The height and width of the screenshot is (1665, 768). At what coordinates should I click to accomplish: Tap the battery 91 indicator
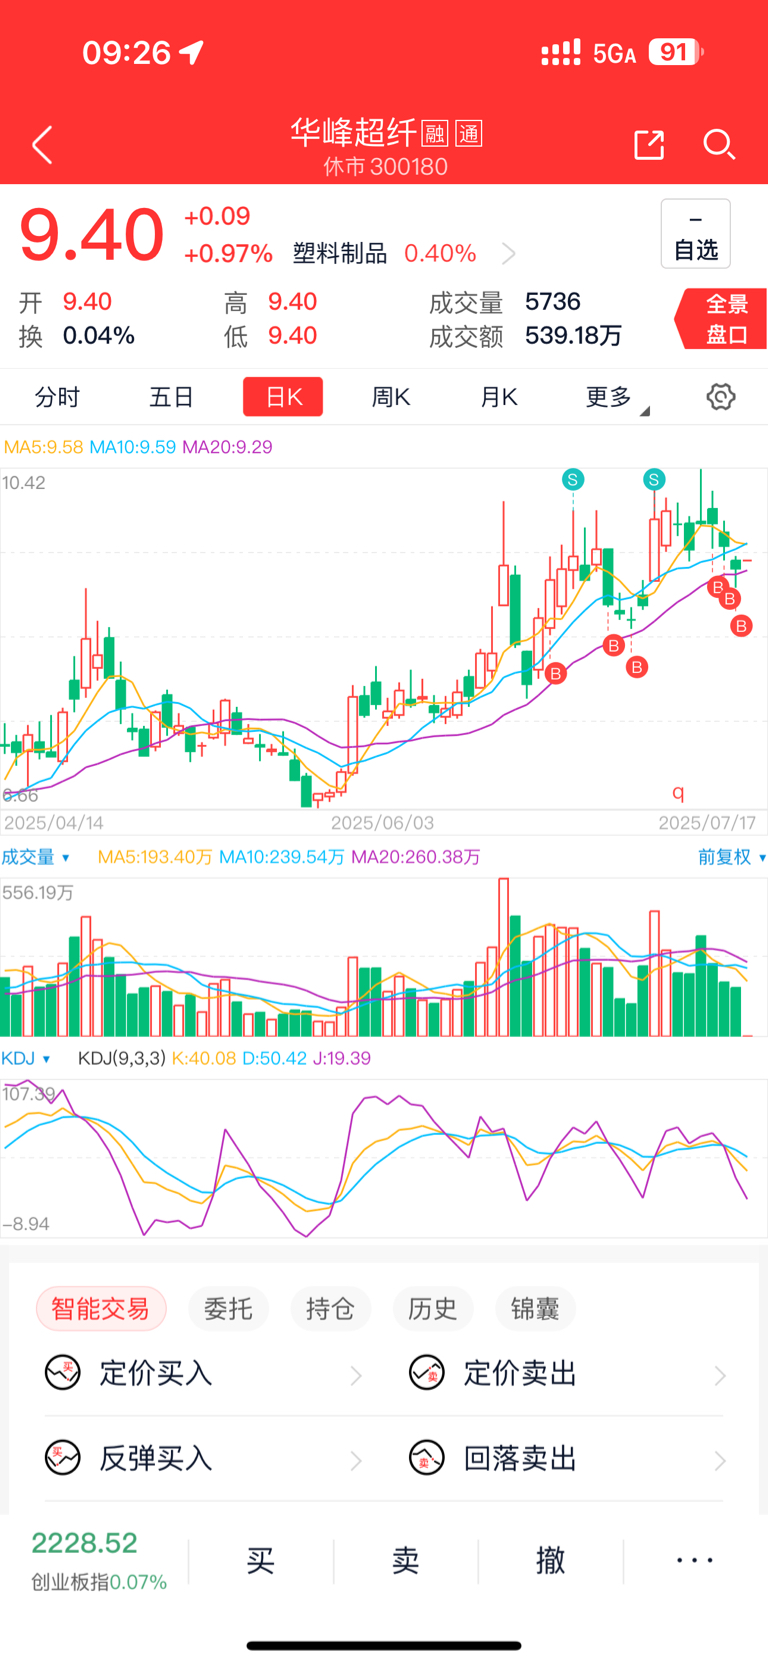pos(677,52)
